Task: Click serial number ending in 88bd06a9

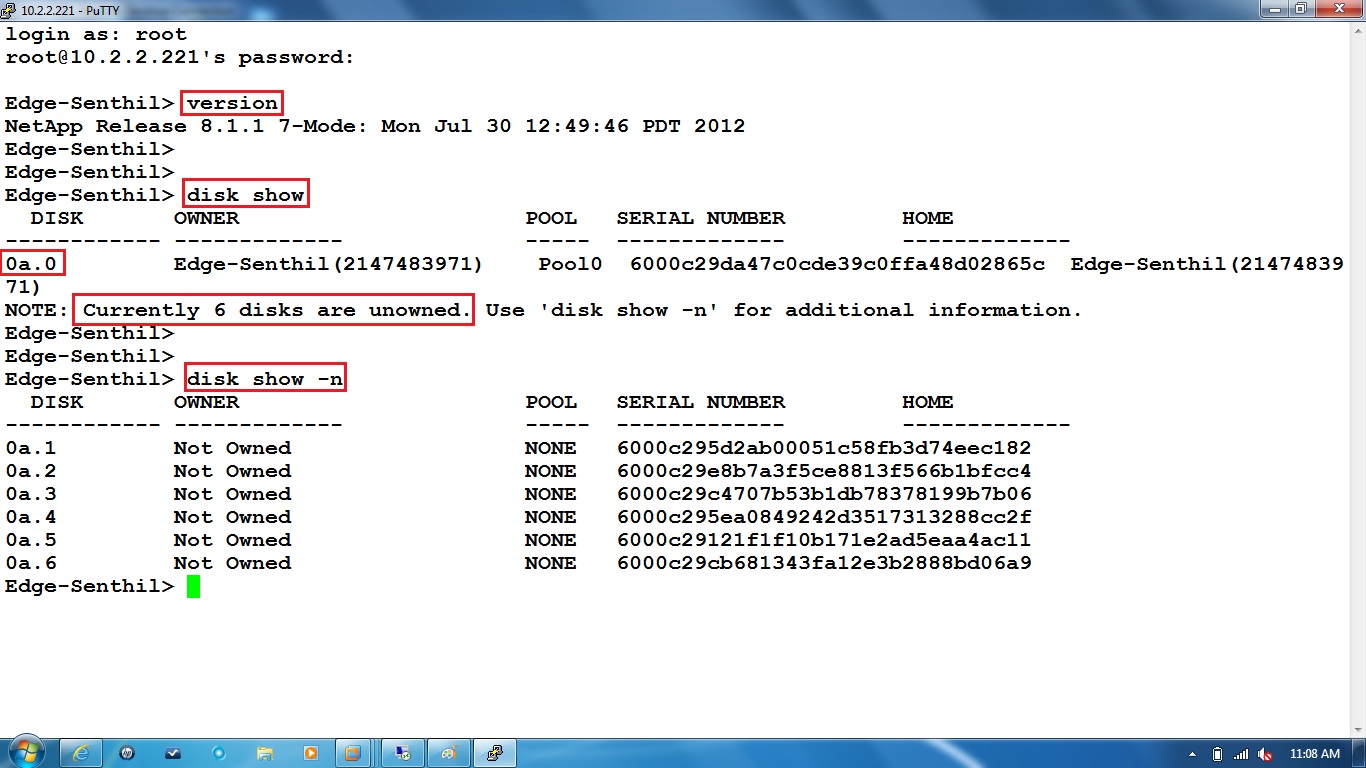Action: (x=824, y=563)
